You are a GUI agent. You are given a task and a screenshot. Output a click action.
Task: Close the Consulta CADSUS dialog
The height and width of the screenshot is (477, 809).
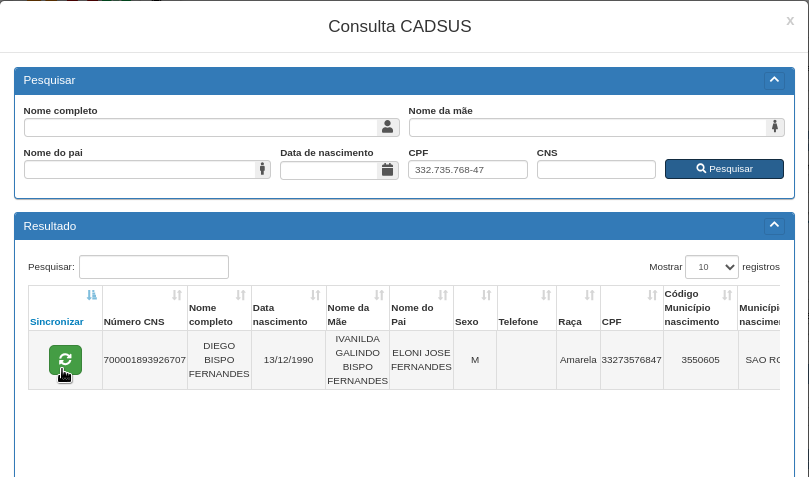[x=790, y=20]
